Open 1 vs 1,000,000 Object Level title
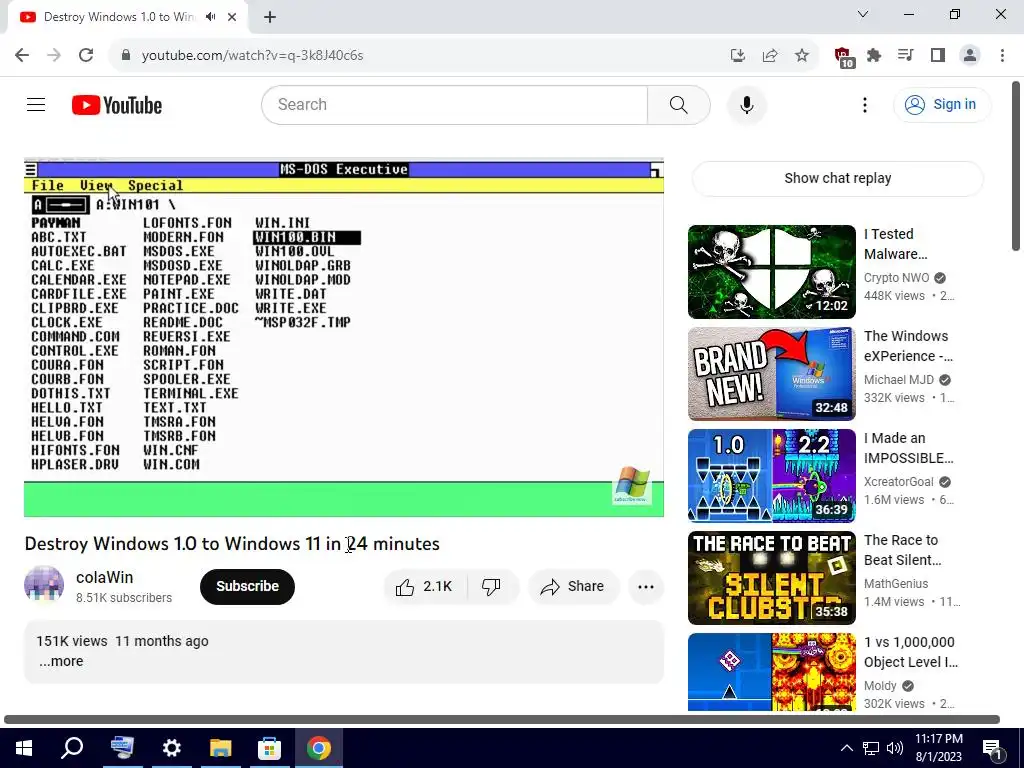 [x=910, y=652]
